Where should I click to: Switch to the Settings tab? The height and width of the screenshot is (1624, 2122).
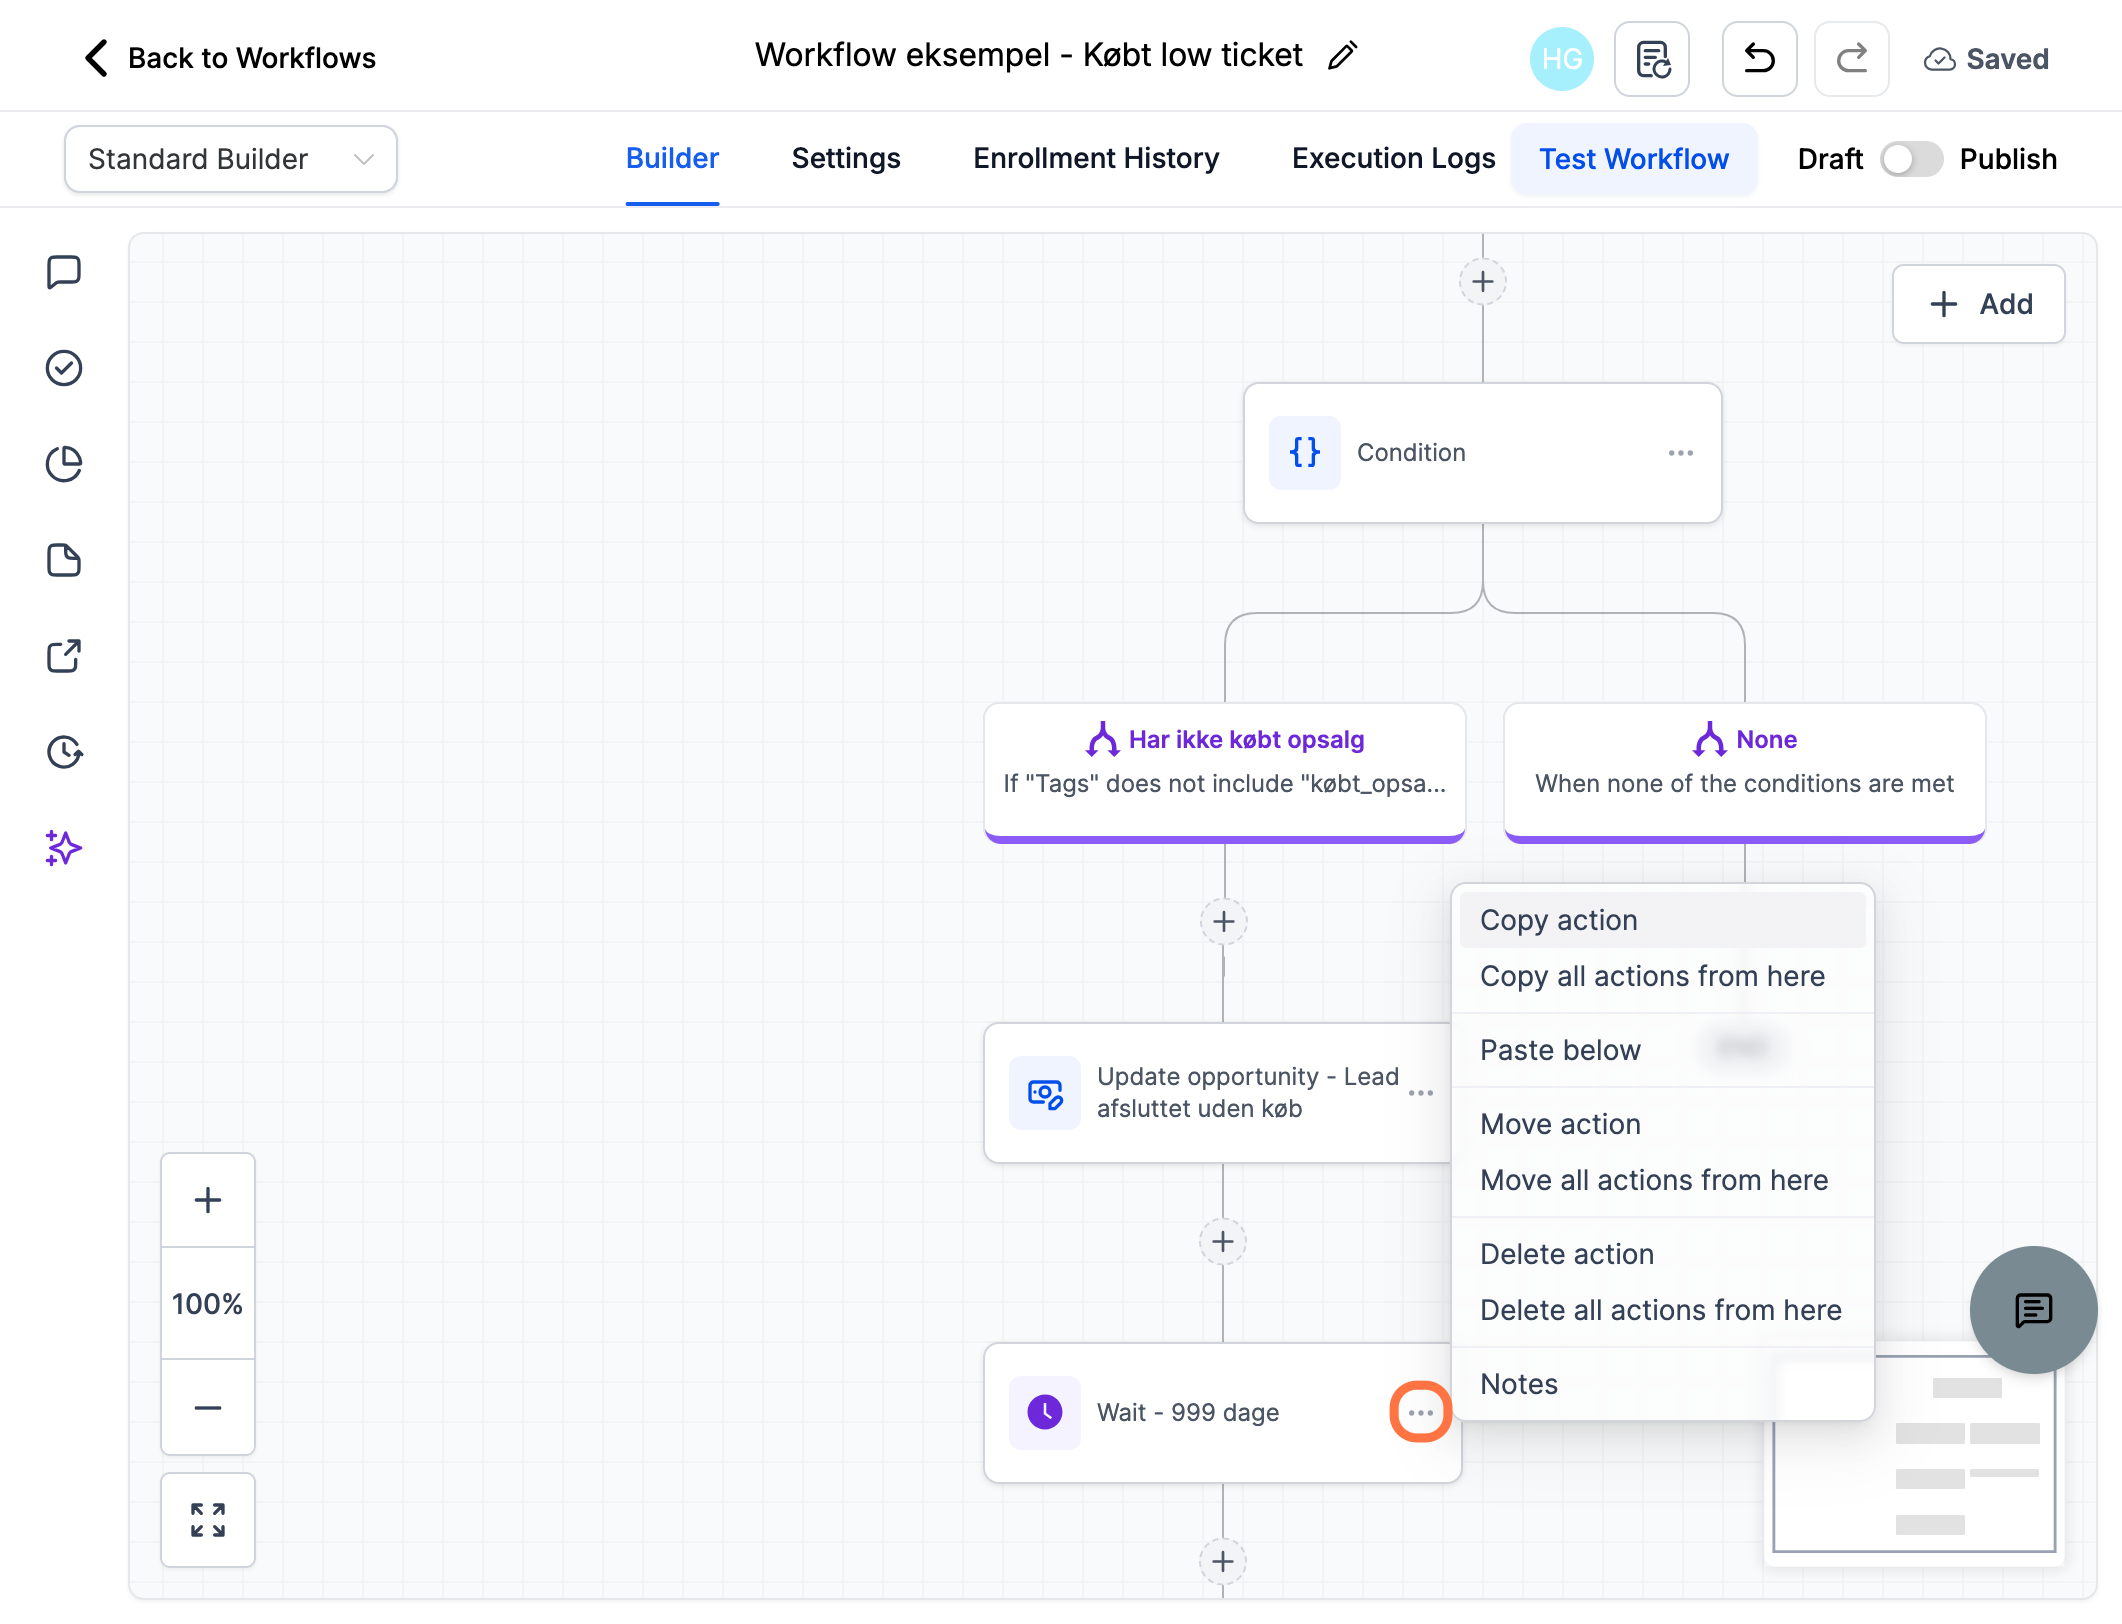[846, 158]
